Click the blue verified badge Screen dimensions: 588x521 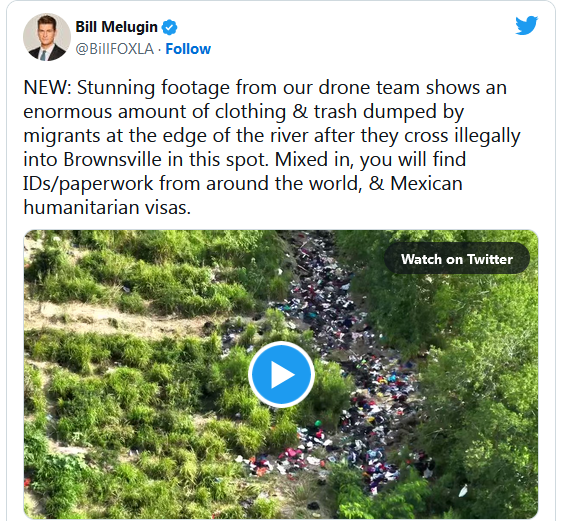click(170, 27)
